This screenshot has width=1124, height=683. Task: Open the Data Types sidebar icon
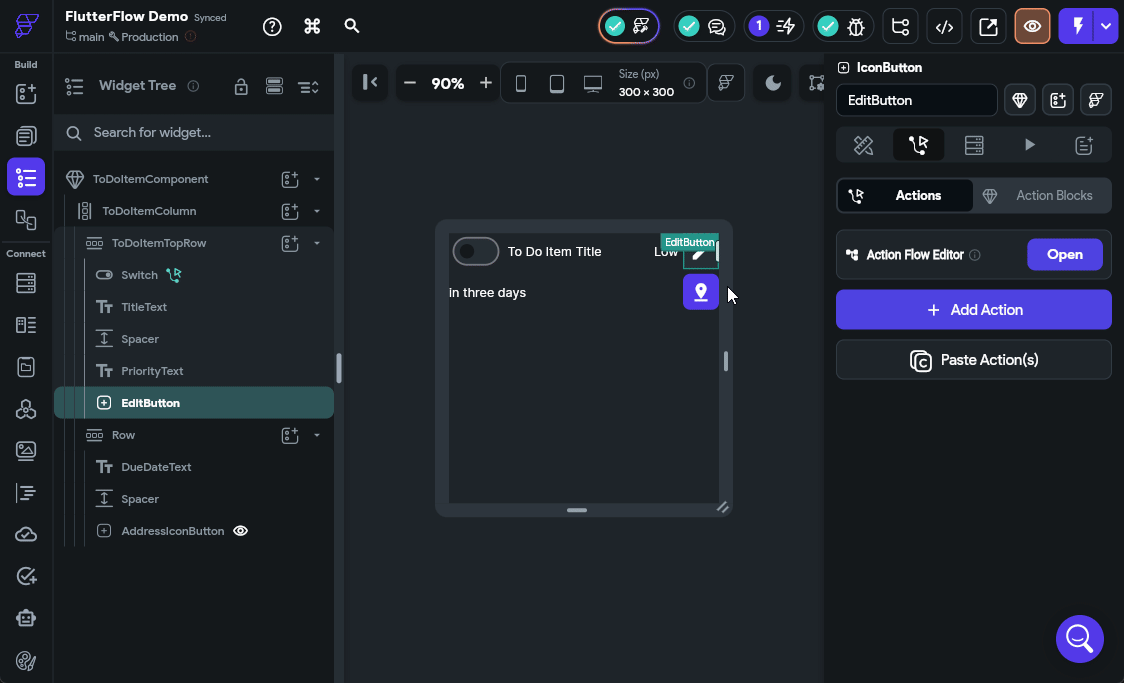pos(26,325)
